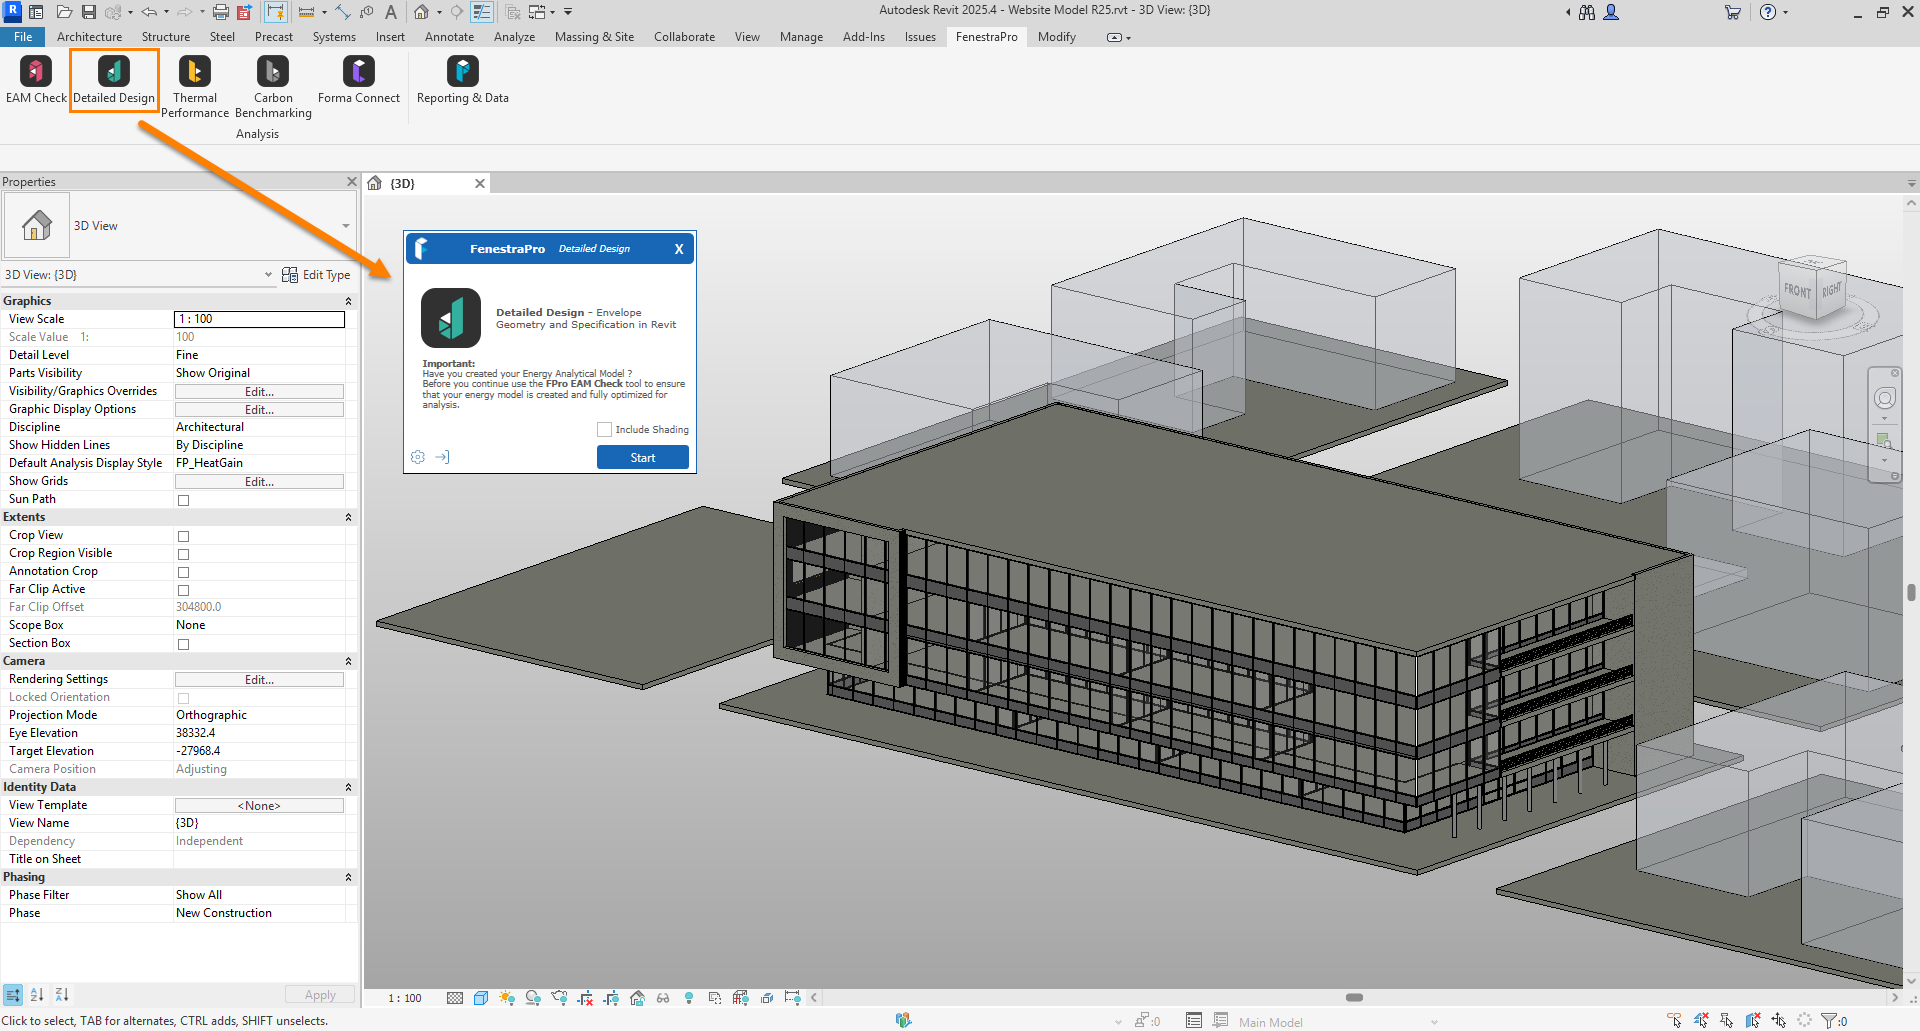1920x1031 pixels.
Task: Click the Forma Connect icon
Action: pyautogui.click(x=359, y=72)
